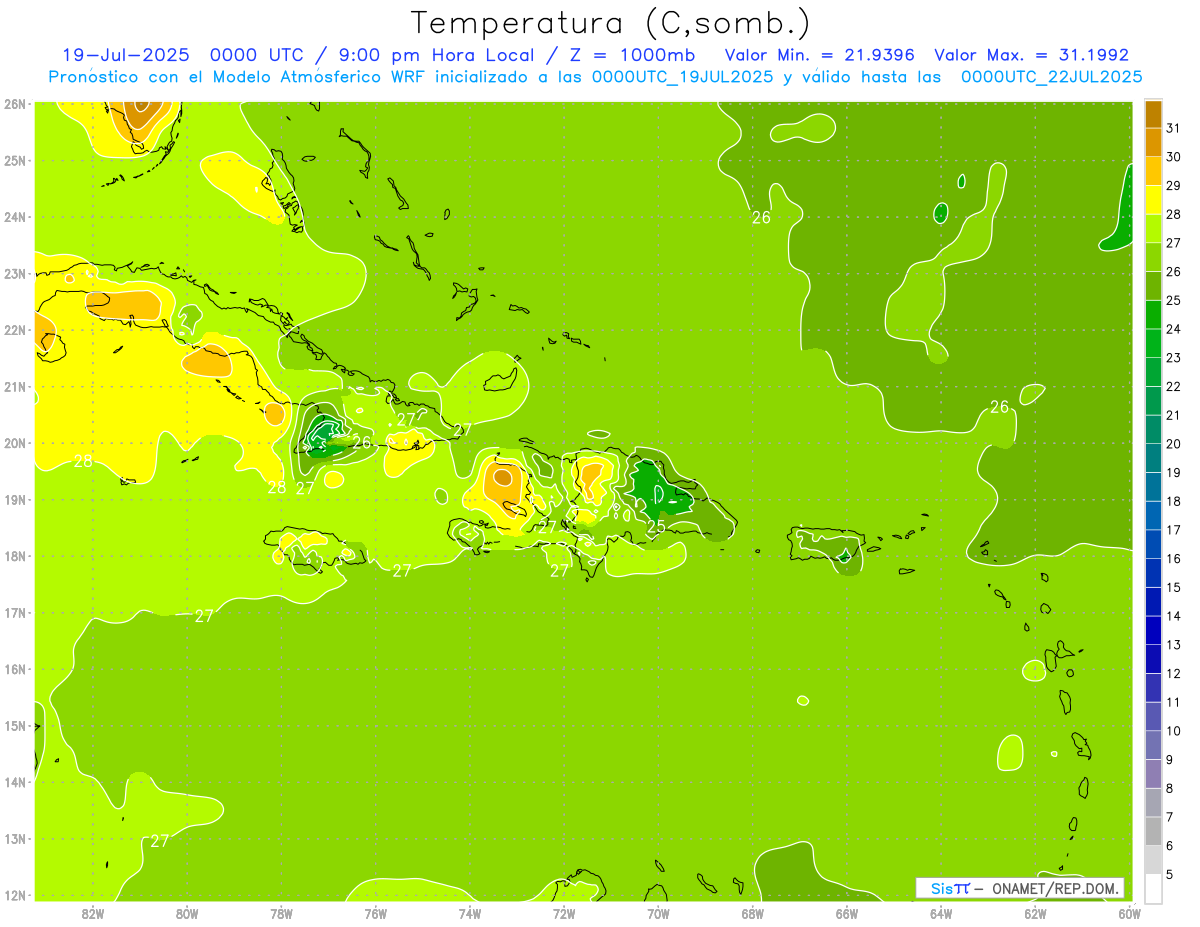This screenshot has height=927, width=1200.
Task: Click the longitude label "68W"
Action: pos(753,913)
